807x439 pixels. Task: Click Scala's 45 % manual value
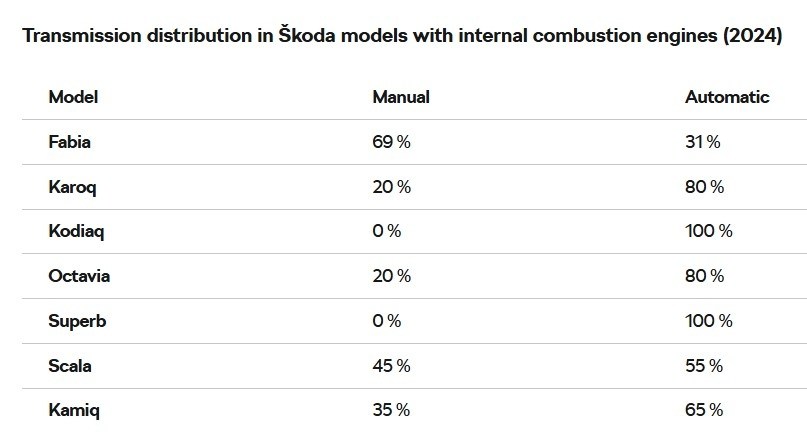391,366
